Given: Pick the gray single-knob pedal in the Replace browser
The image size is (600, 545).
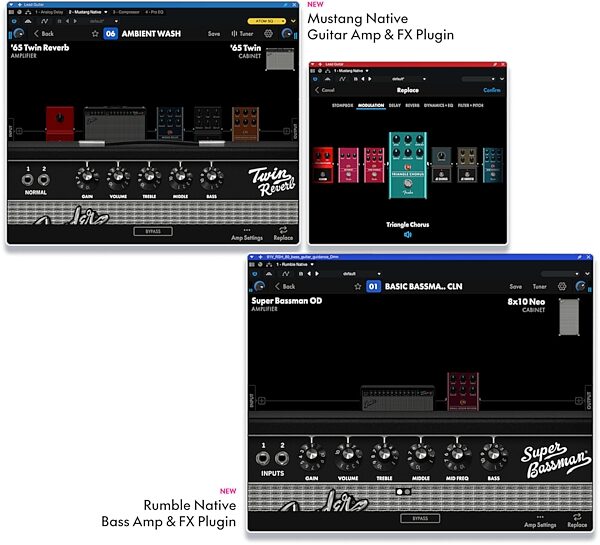Looking at the screenshot, I should 441,165.
